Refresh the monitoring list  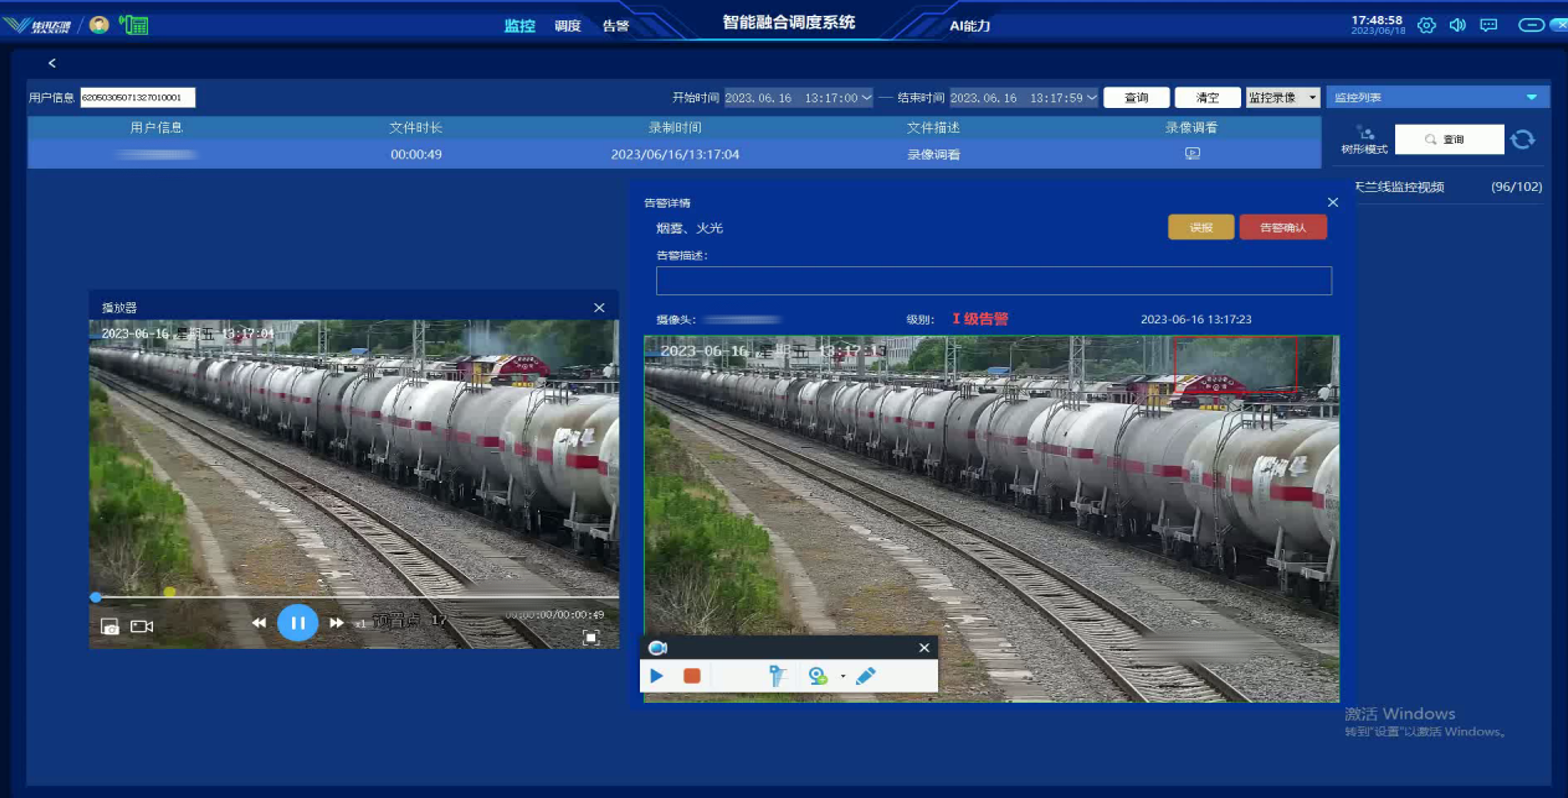click(x=1522, y=140)
